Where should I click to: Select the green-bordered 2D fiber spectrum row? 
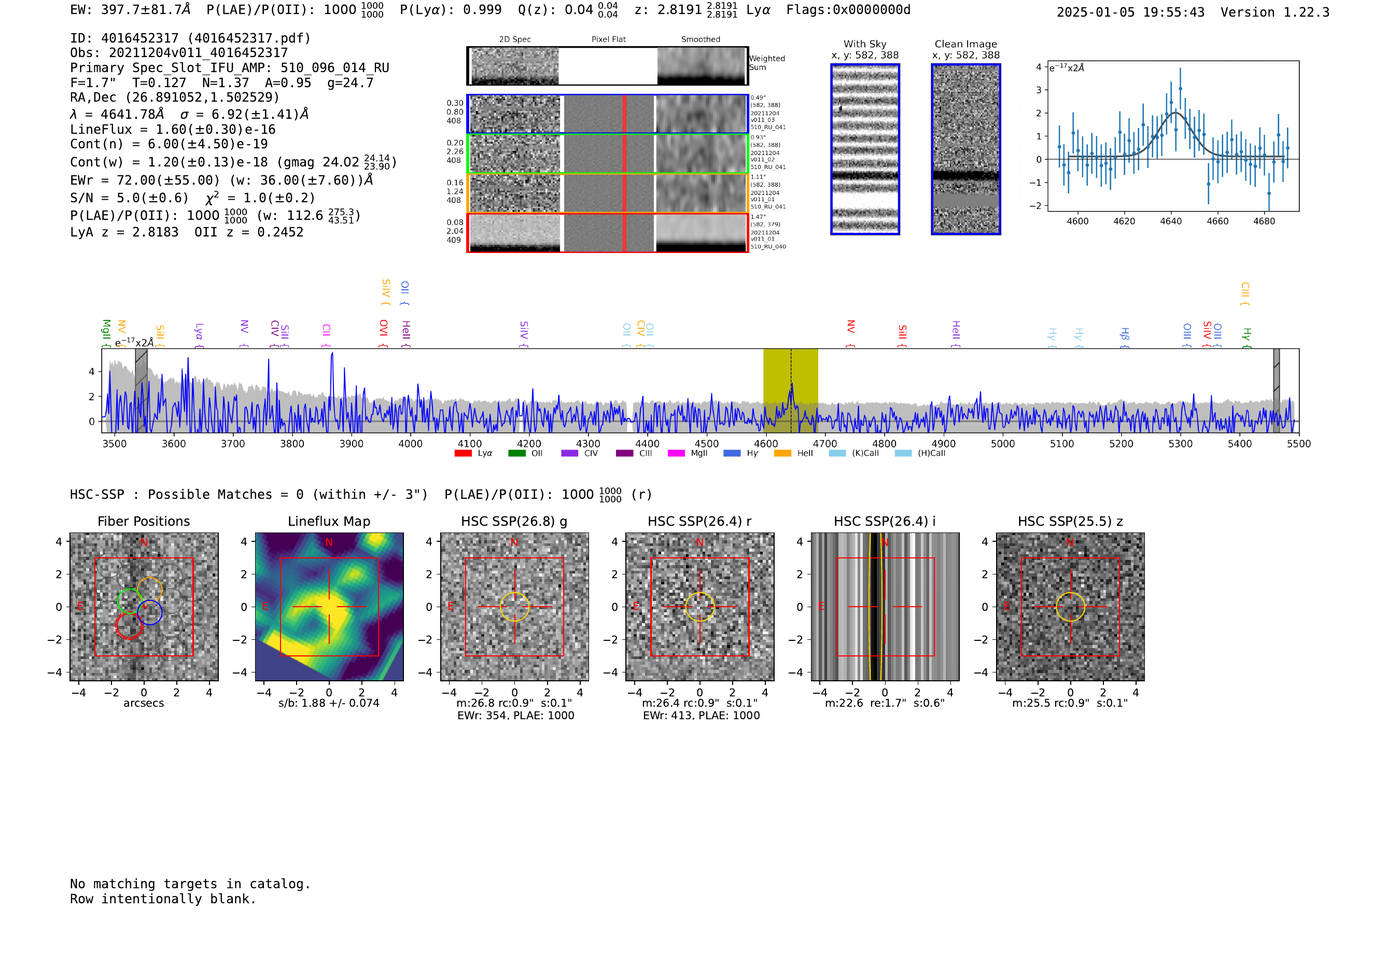(x=607, y=154)
